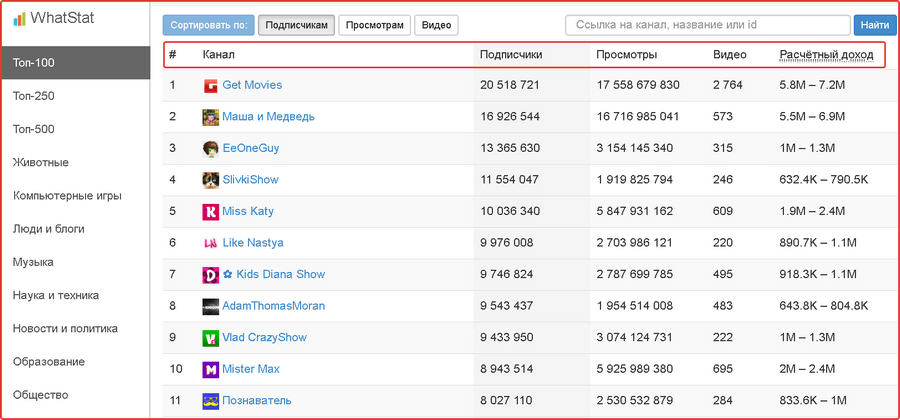This screenshot has height=420, width=900.
Task: Click the EeOneGuy channel avatar
Action: coord(211,149)
